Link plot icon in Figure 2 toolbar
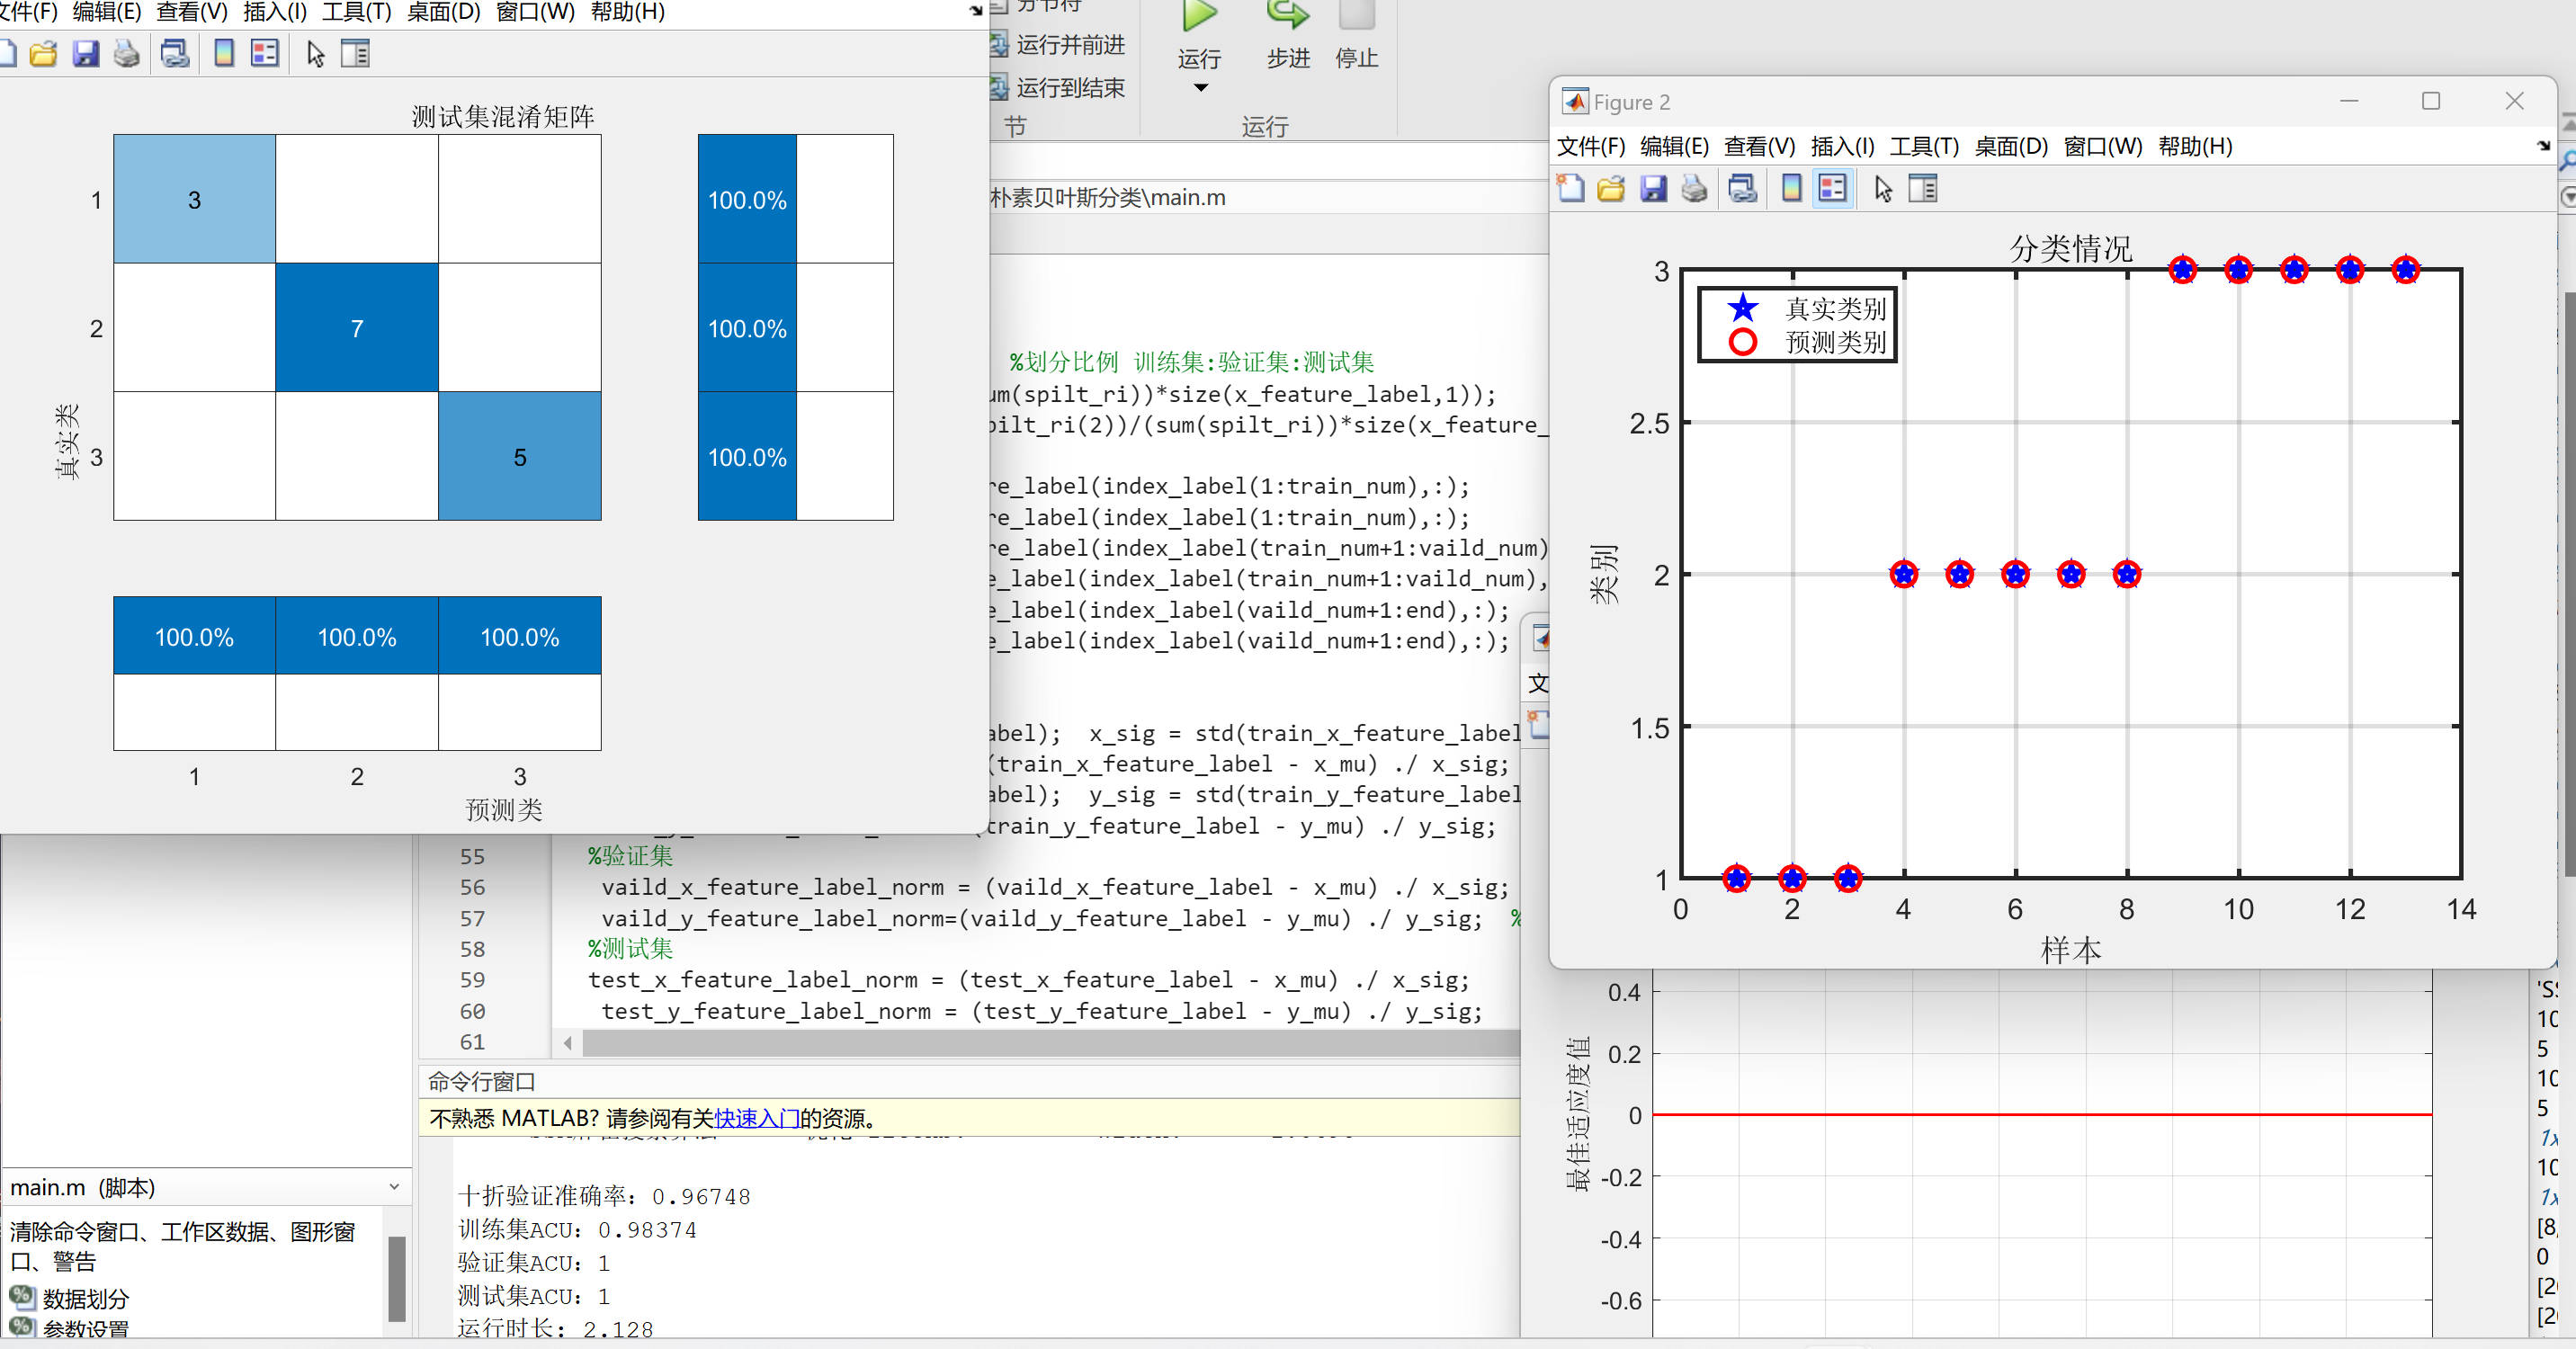The height and width of the screenshot is (1349, 2576). tap(1743, 188)
